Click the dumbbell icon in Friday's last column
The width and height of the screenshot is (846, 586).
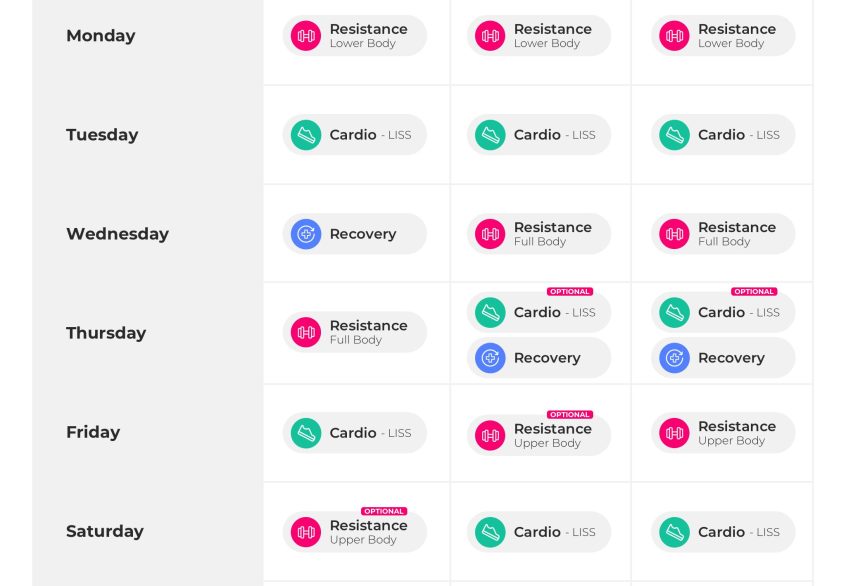674,433
